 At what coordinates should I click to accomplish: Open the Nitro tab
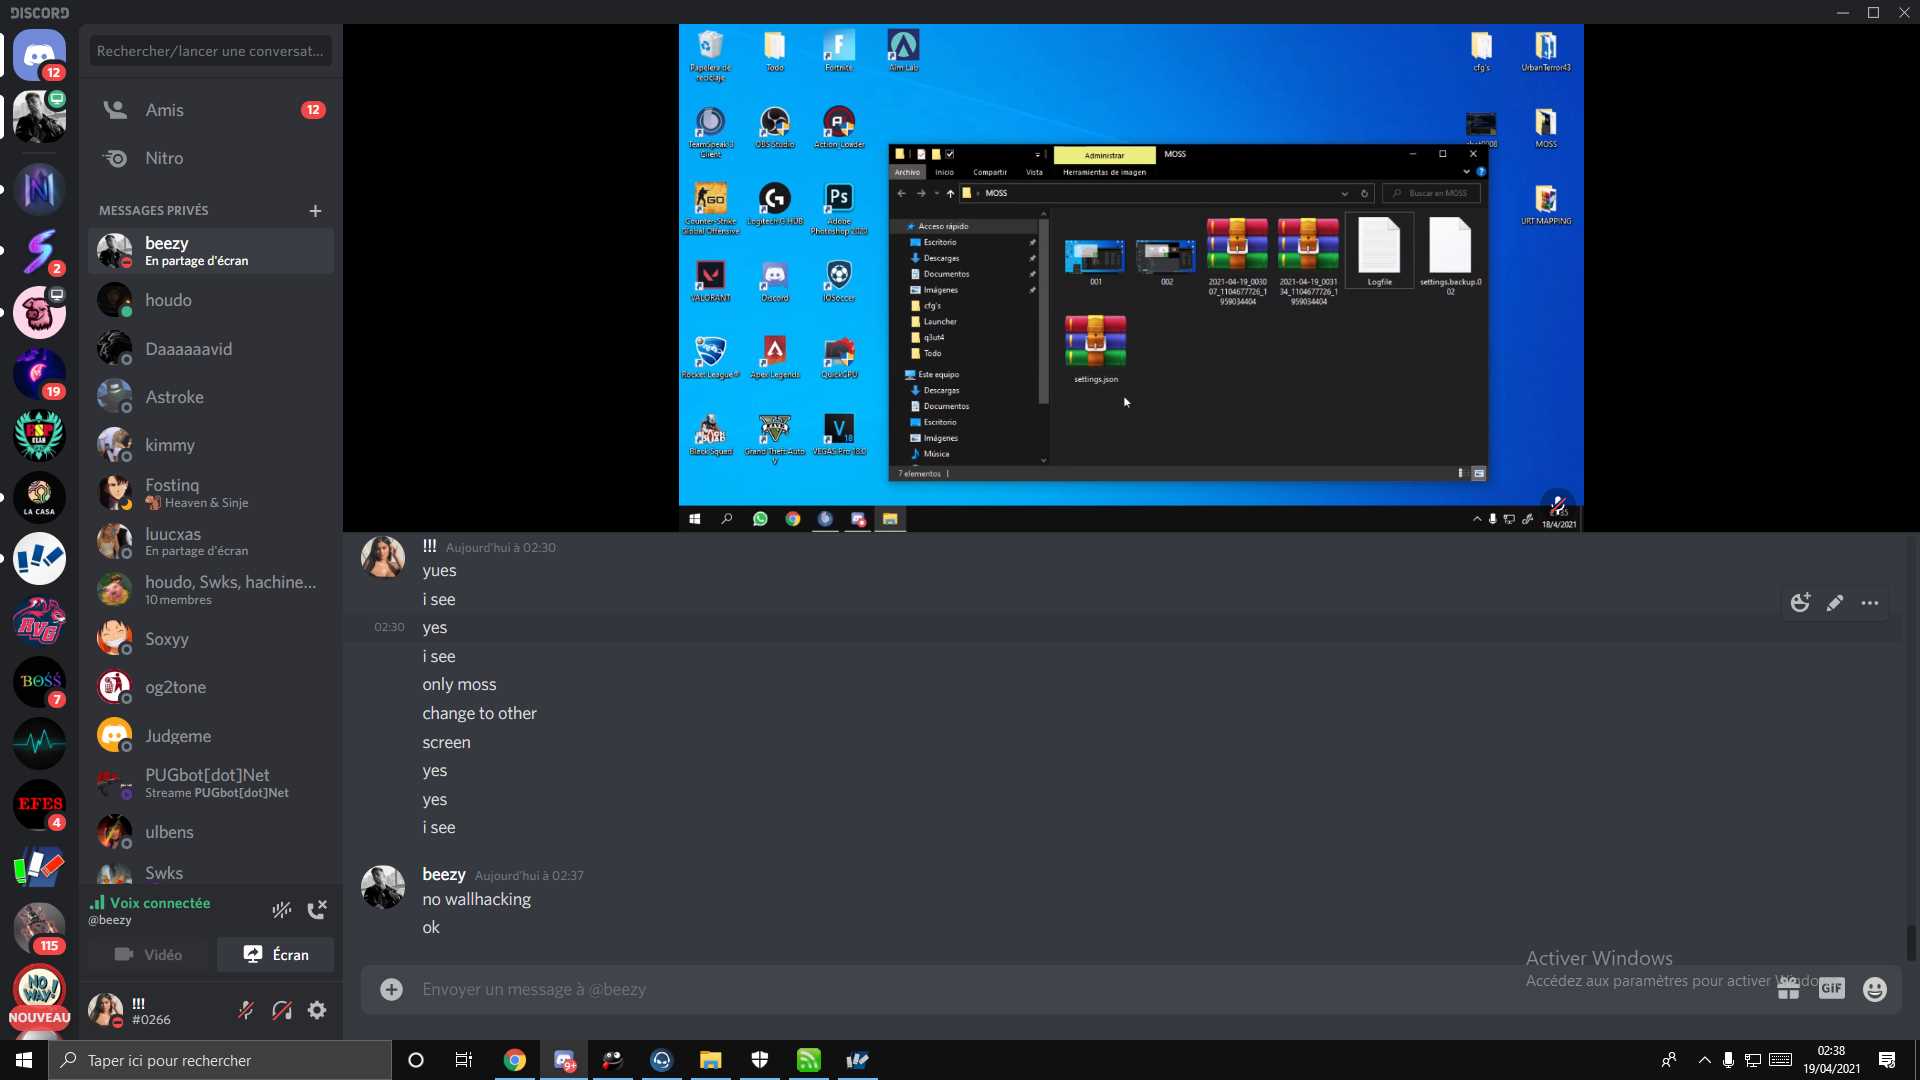(x=164, y=158)
